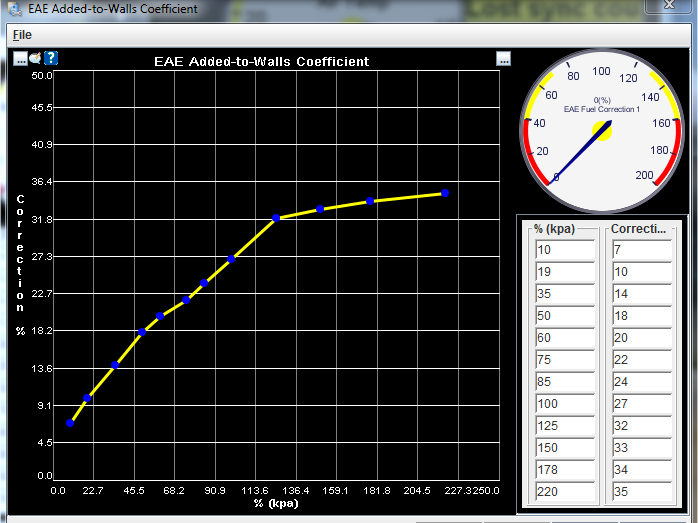
Task: Select the kpa field containing 19
Action: [x=565, y=272]
